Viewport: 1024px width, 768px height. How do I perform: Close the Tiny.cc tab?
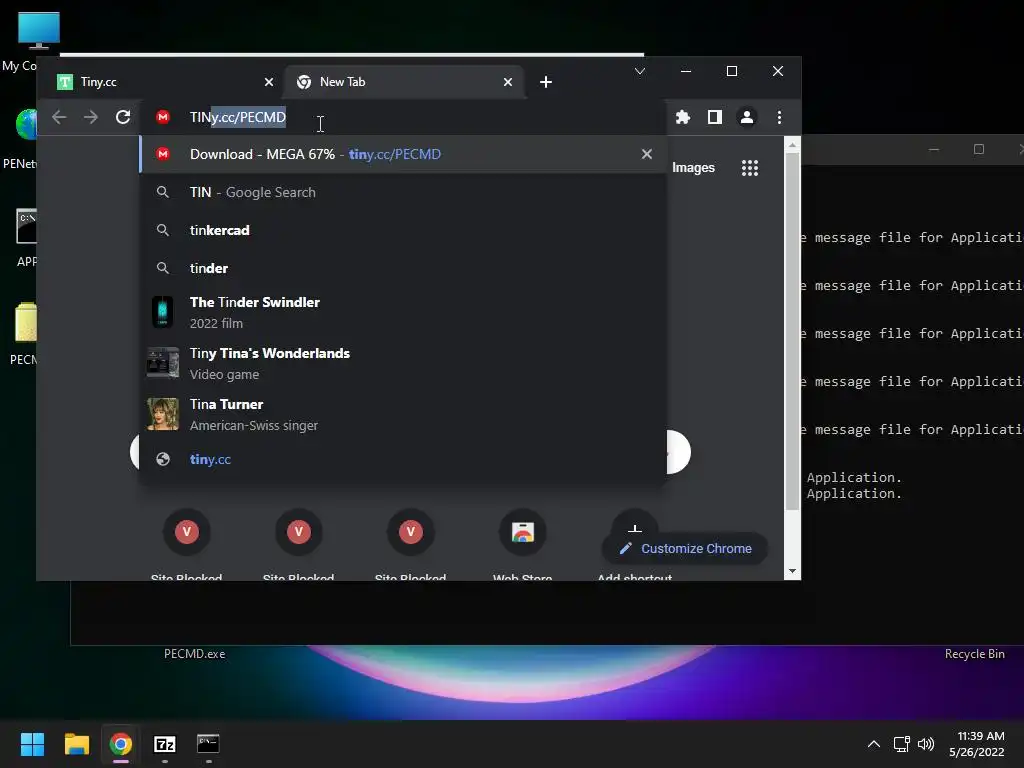[x=268, y=82]
